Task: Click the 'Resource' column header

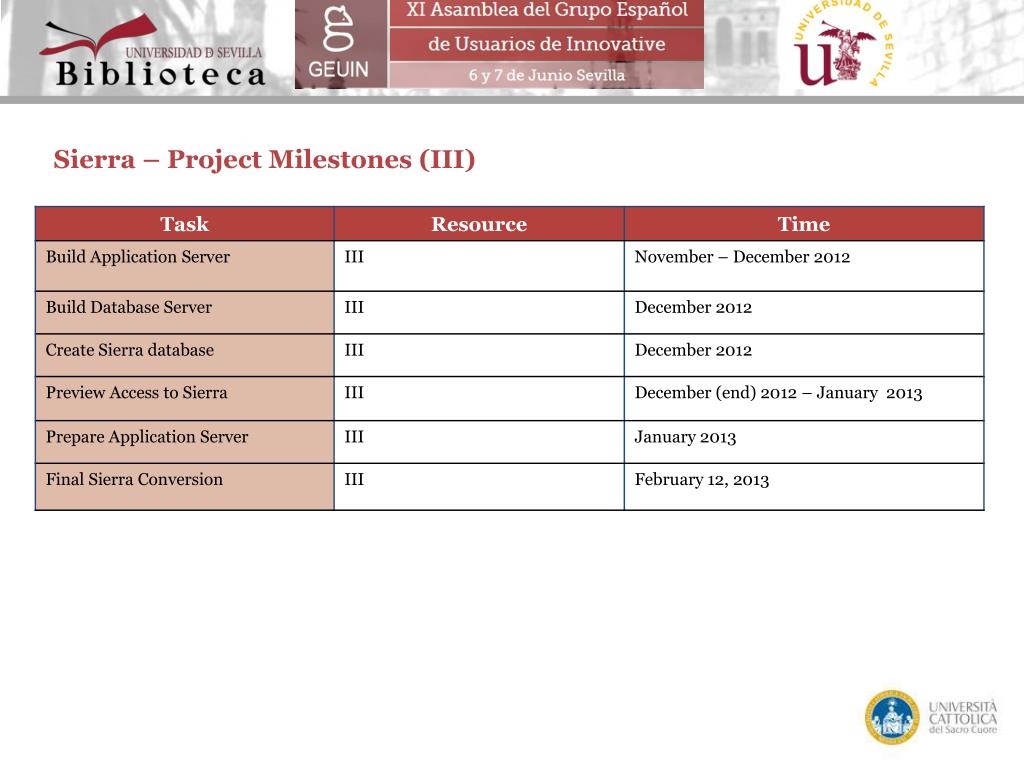Action: [479, 224]
